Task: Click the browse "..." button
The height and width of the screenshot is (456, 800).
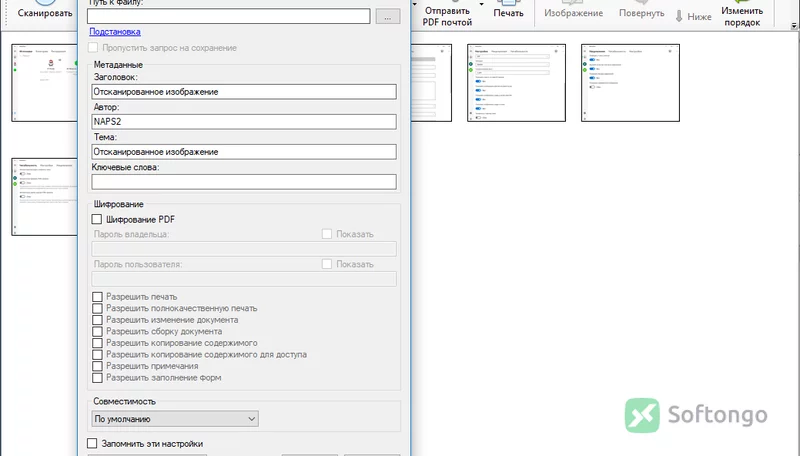Action: pos(388,16)
